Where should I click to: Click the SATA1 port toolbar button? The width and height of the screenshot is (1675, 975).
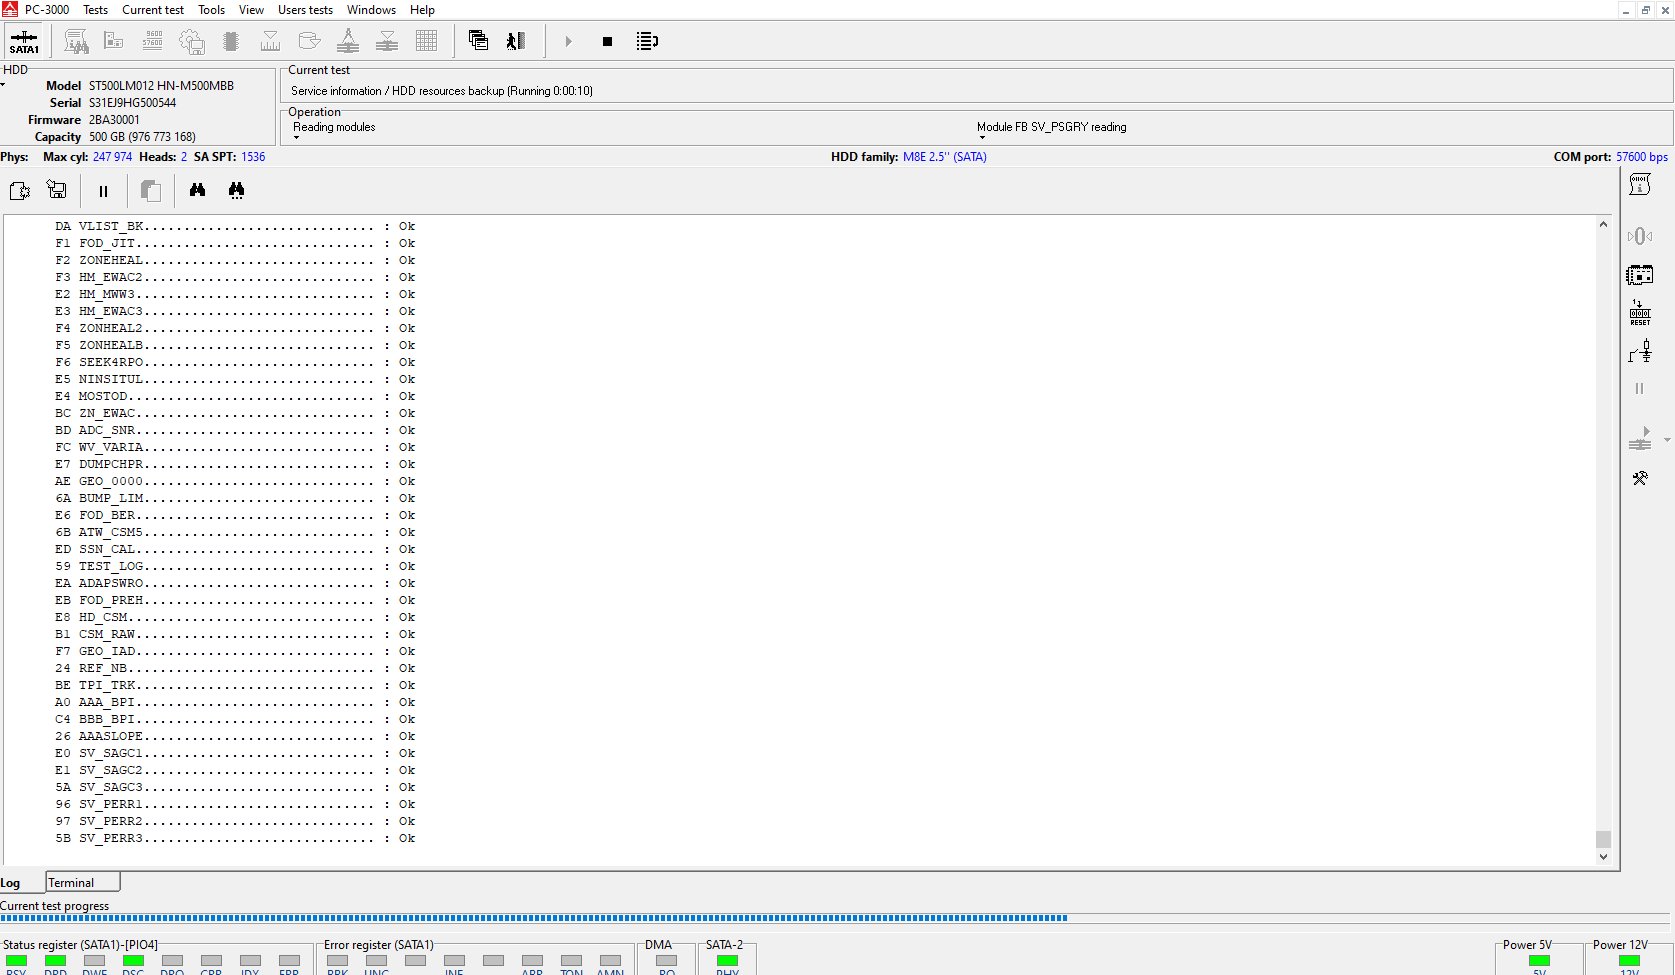tap(24, 42)
